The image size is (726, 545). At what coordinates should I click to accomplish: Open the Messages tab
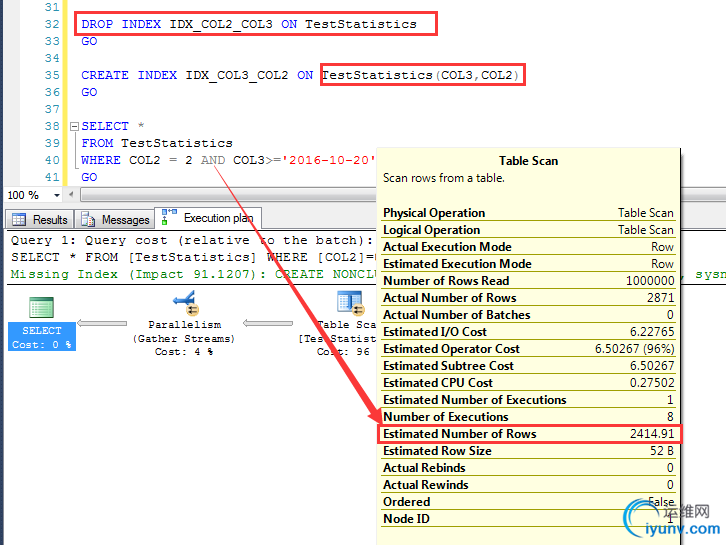pyautogui.click(x=116, y=219)
